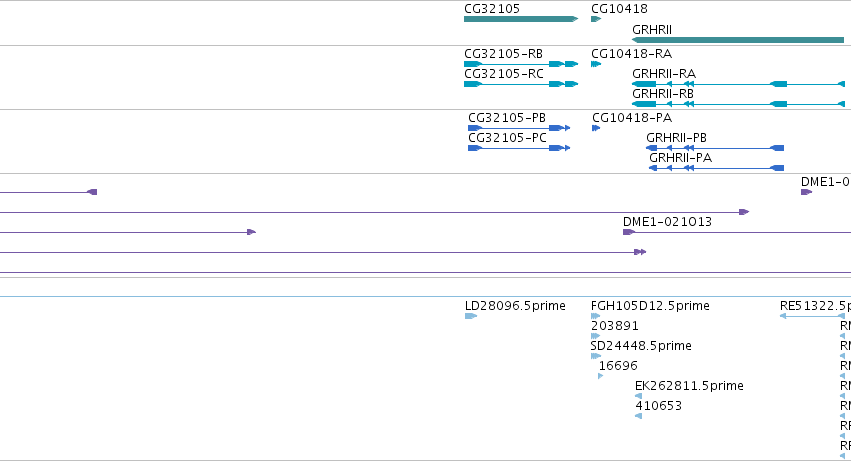This screenshot has height=461, width=851.
Task: Click the DME1-021013 purple start glyph
Action: [628, 232]
